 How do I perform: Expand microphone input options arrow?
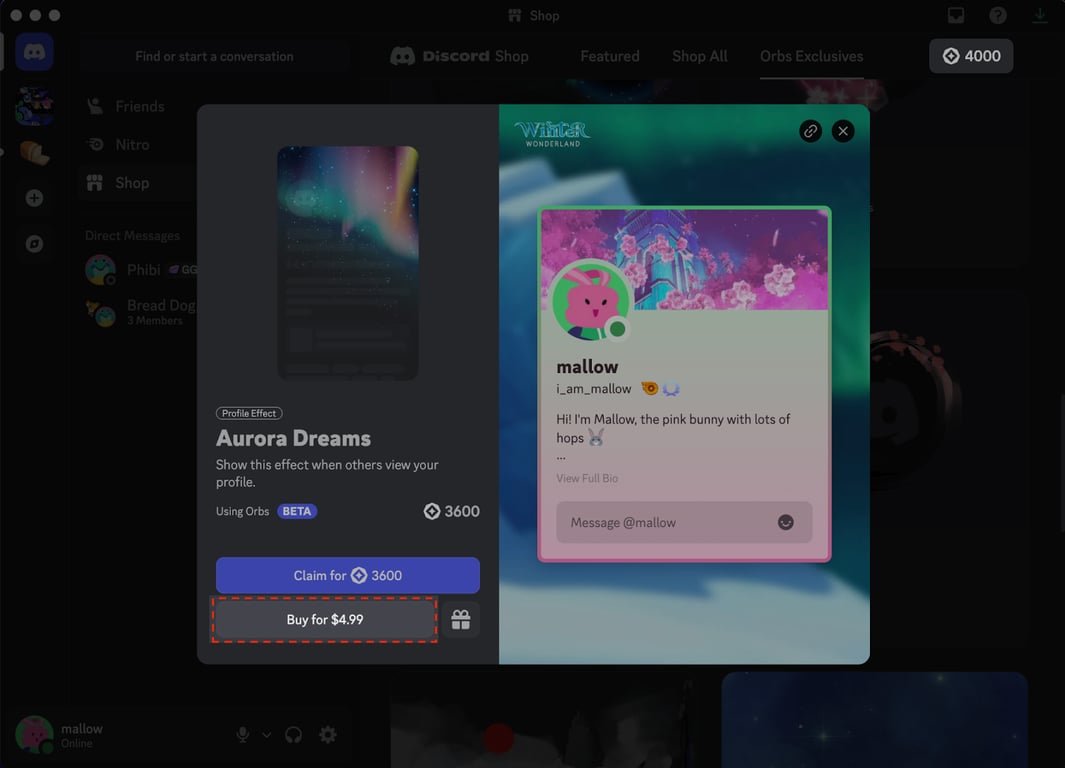pos(267,735)
